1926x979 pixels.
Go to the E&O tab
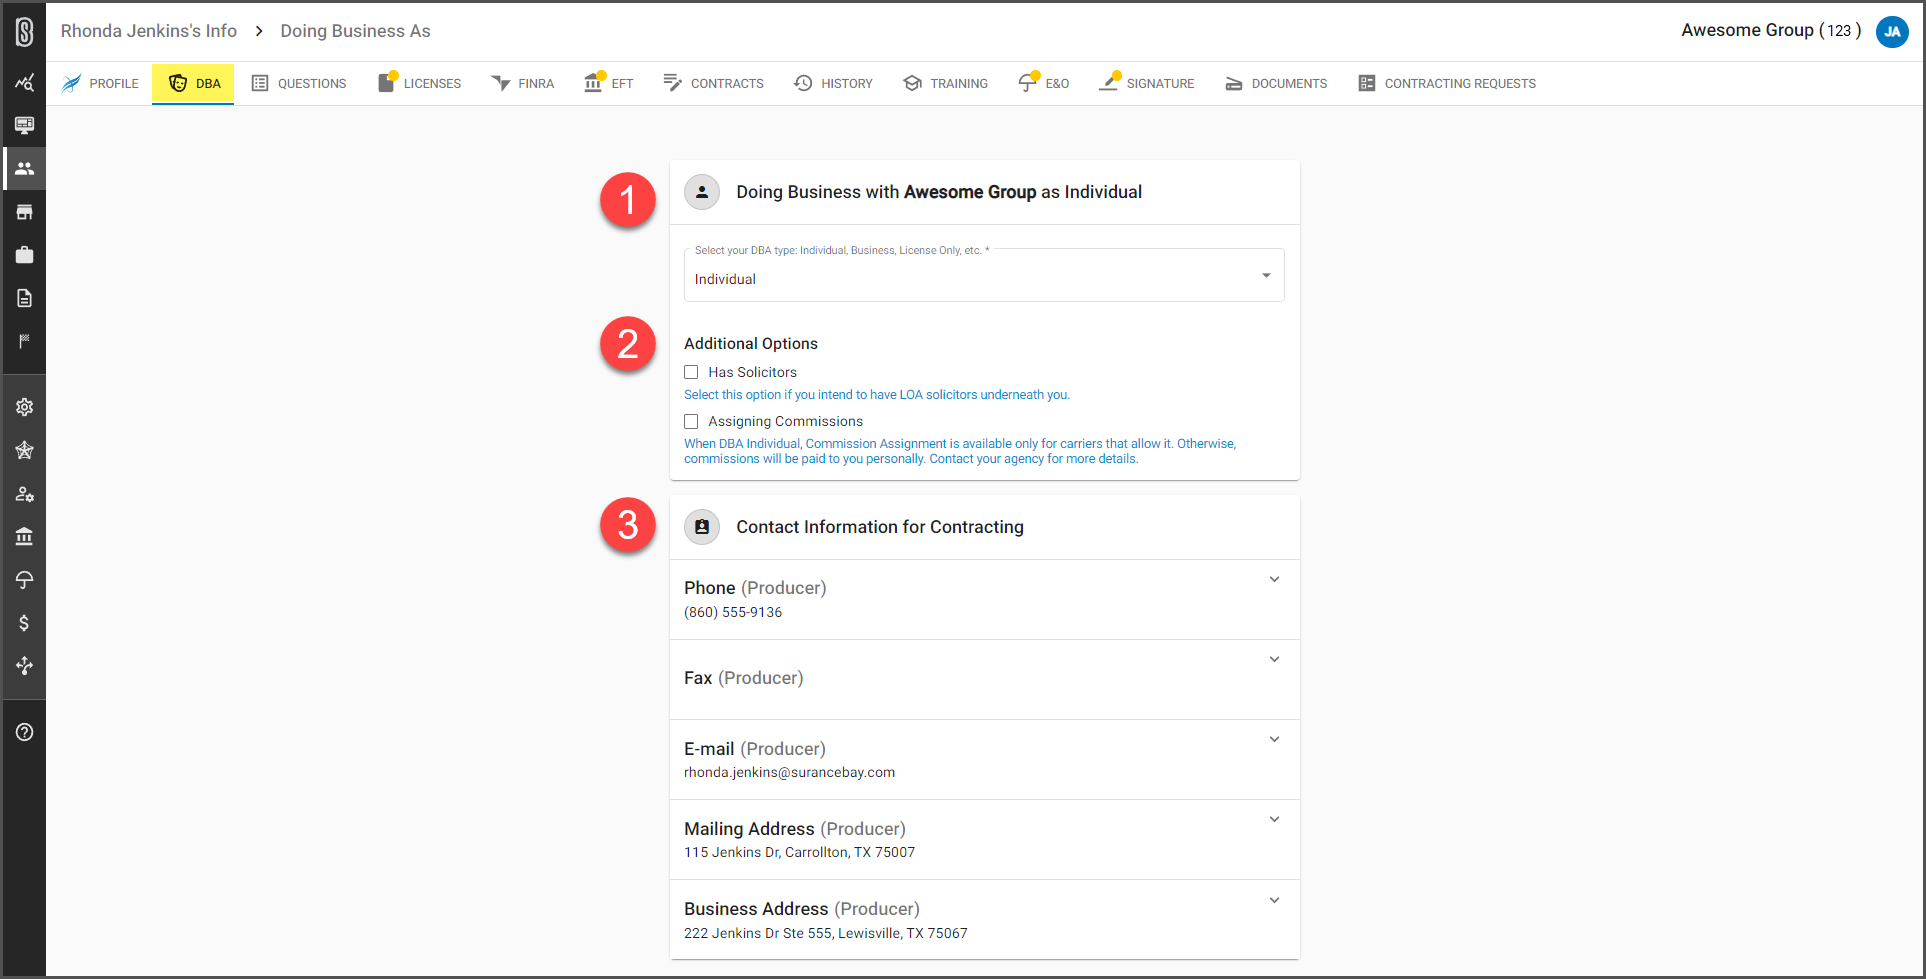point(1044,84)
